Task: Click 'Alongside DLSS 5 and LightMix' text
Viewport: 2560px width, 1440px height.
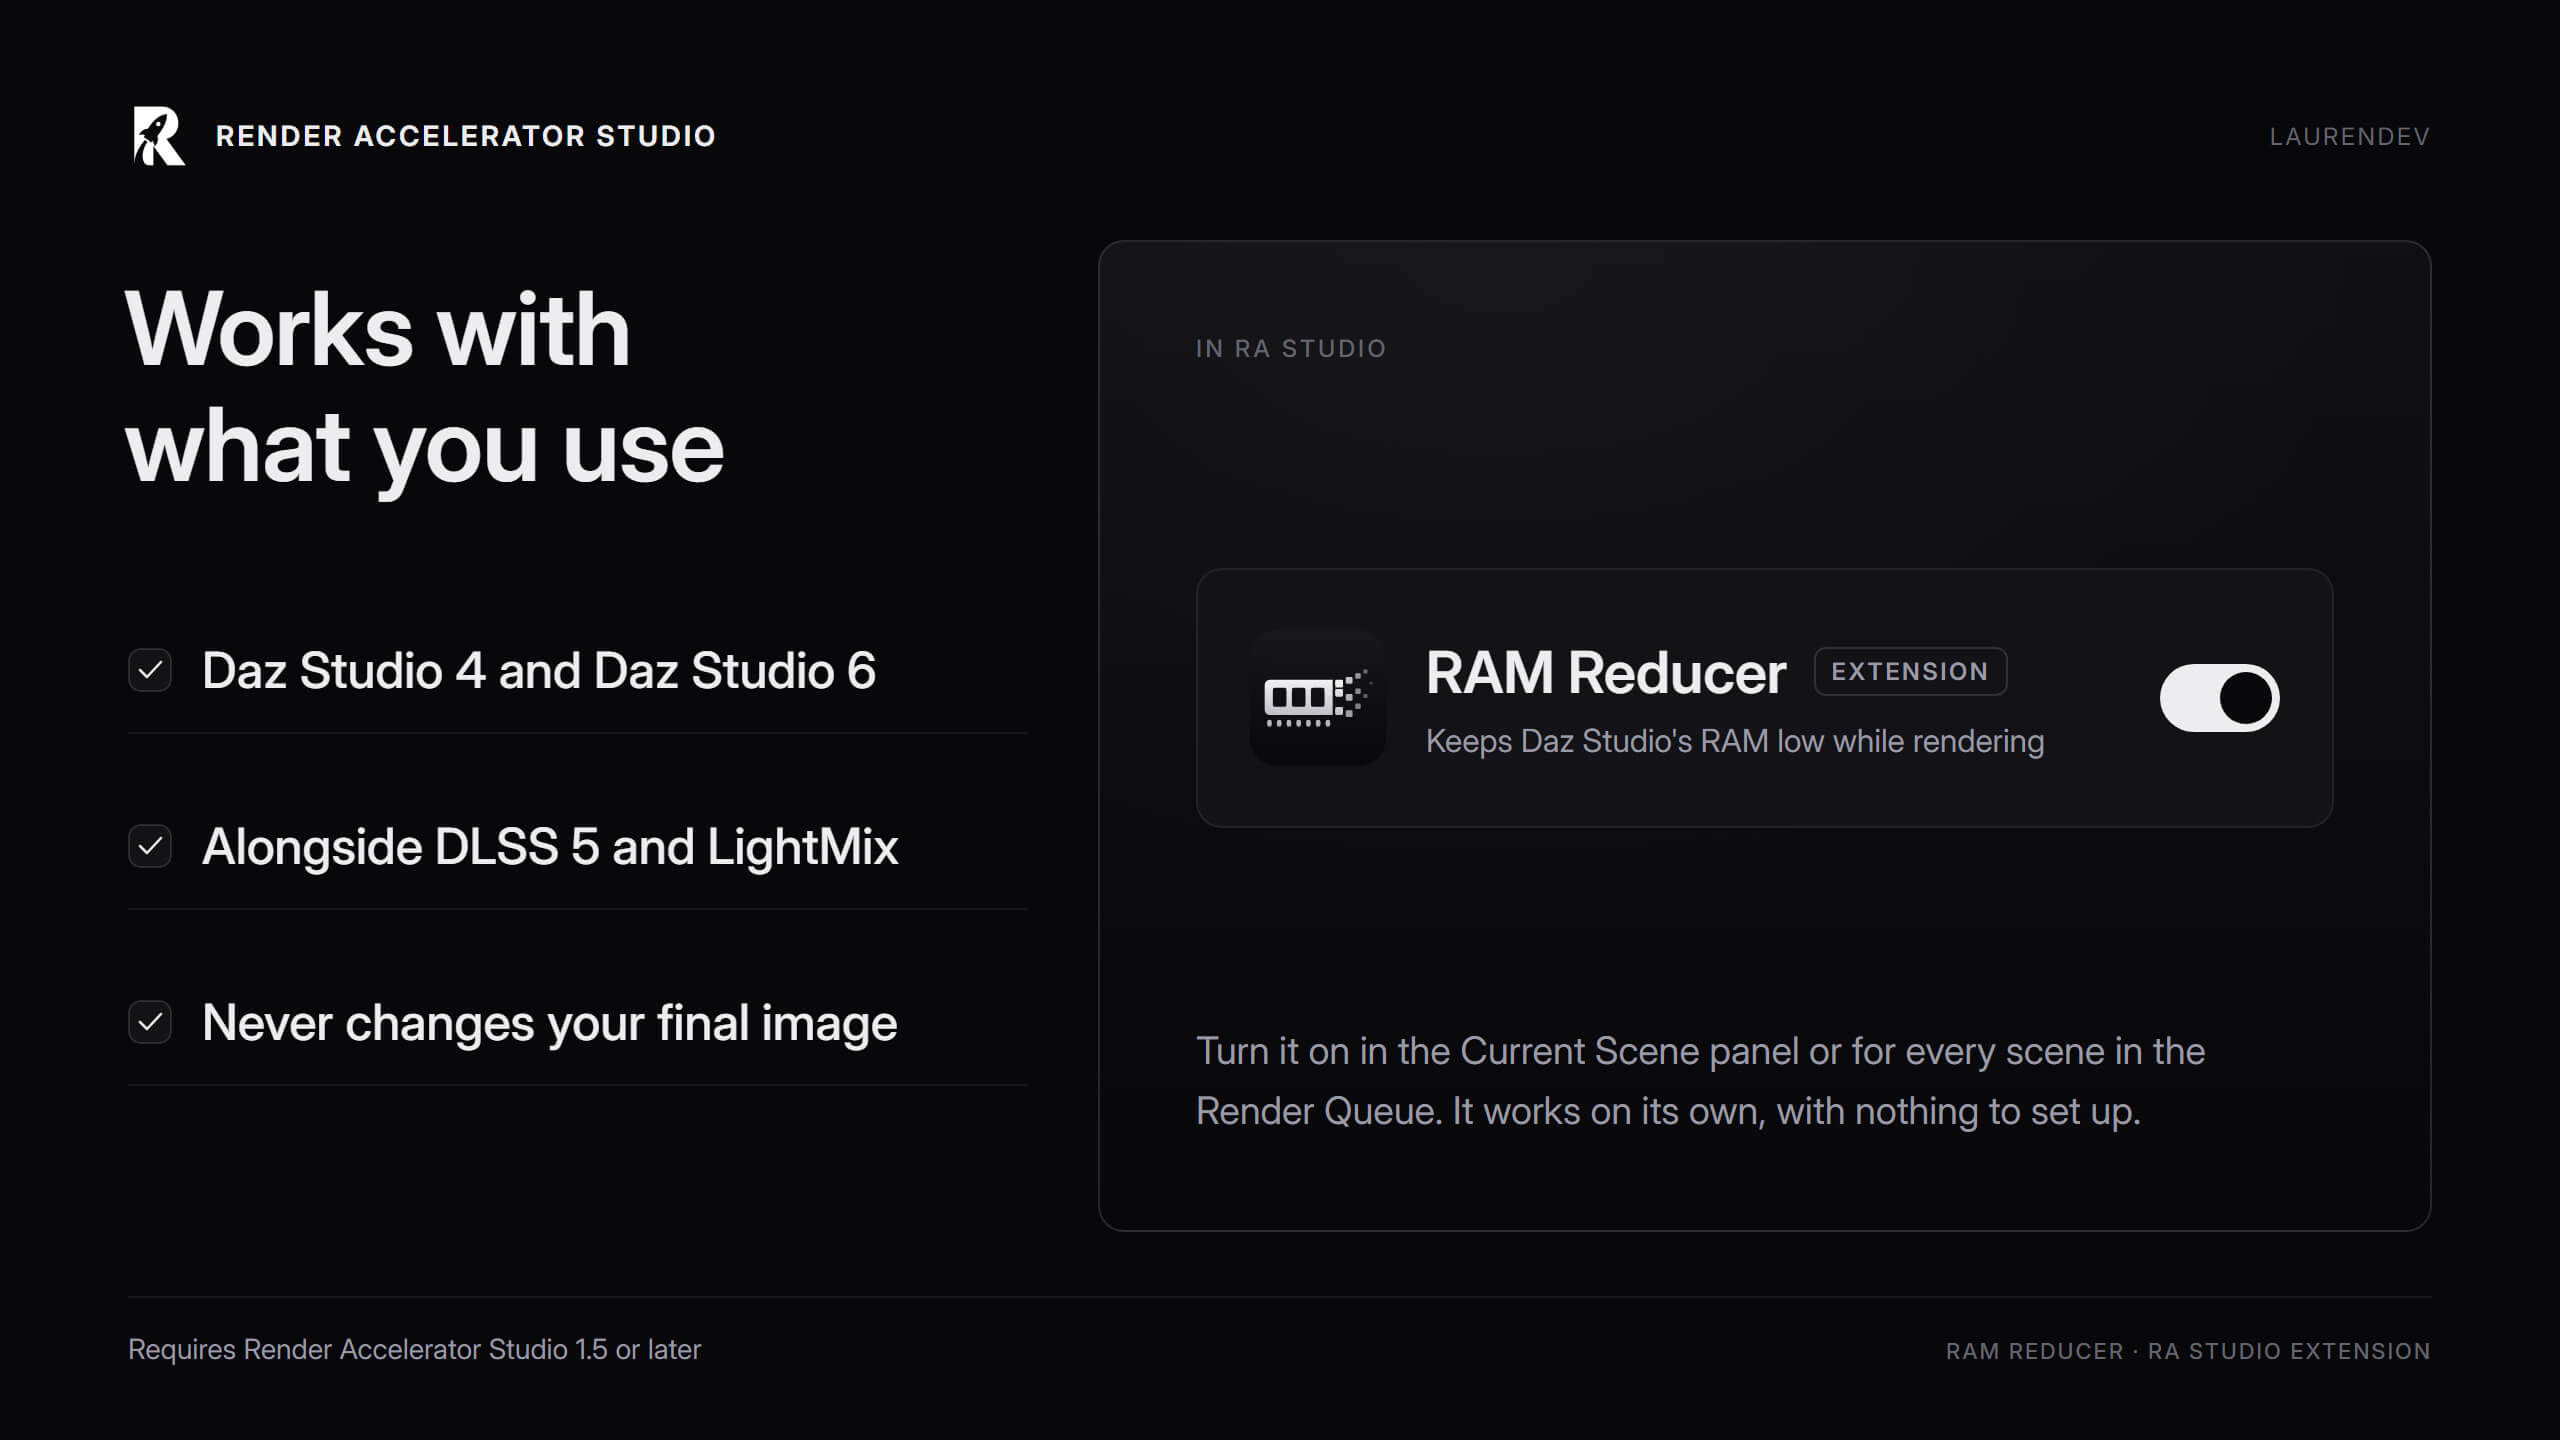Action: pos(550,847)
